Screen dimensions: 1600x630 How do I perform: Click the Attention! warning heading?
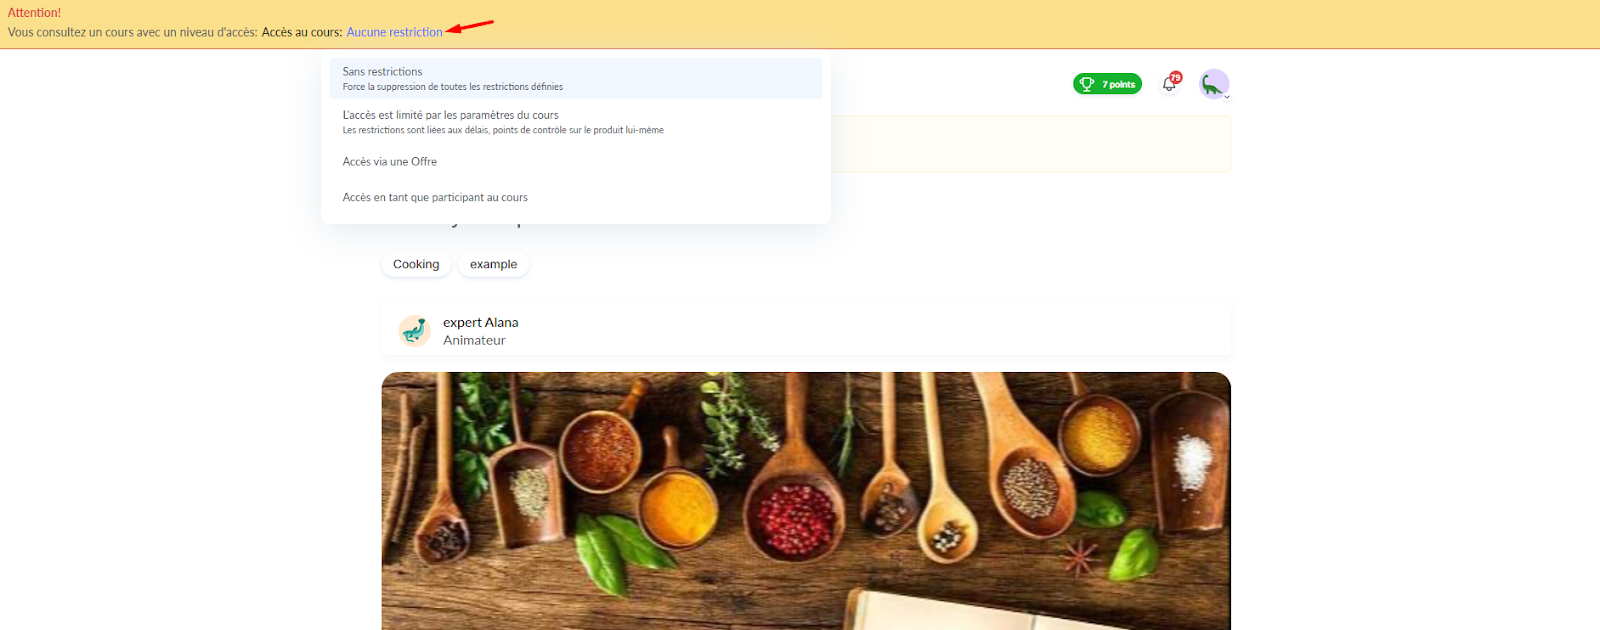coord(34,13)
